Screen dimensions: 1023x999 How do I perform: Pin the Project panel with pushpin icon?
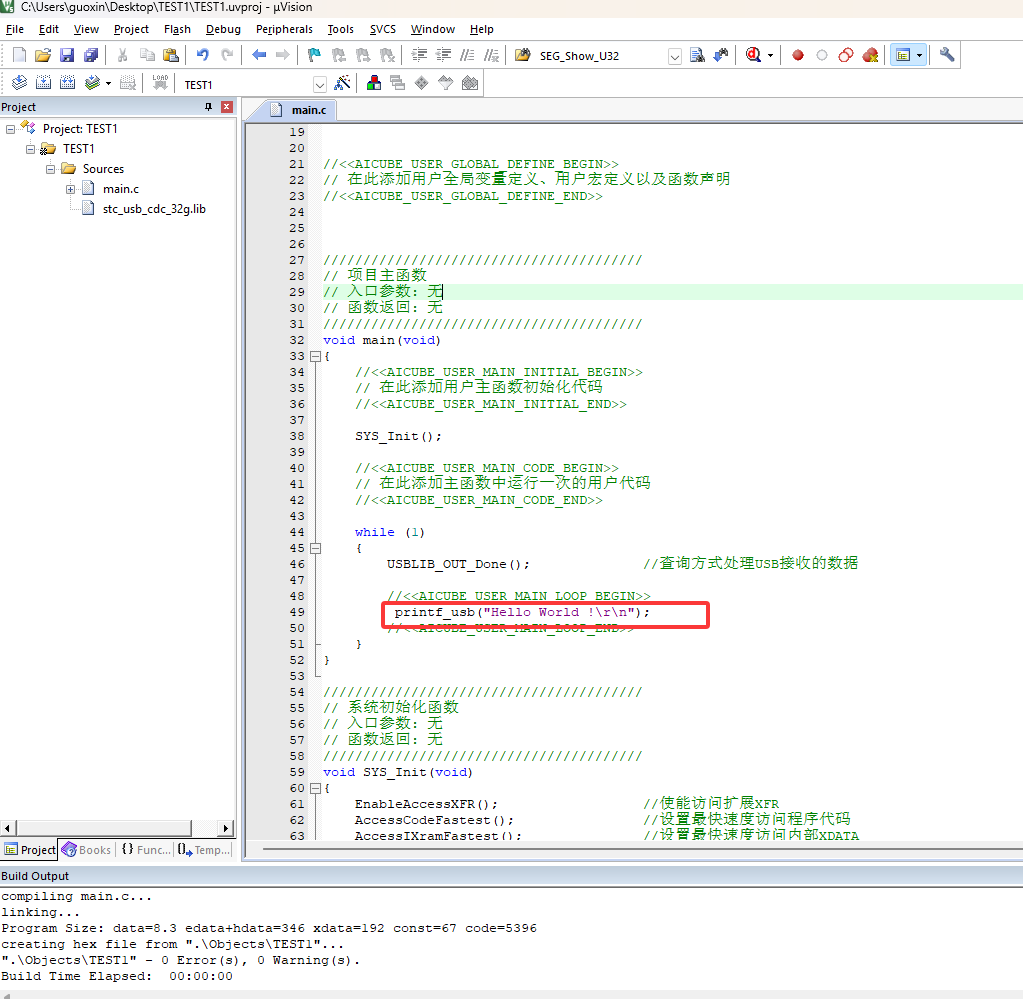(209, 107)
